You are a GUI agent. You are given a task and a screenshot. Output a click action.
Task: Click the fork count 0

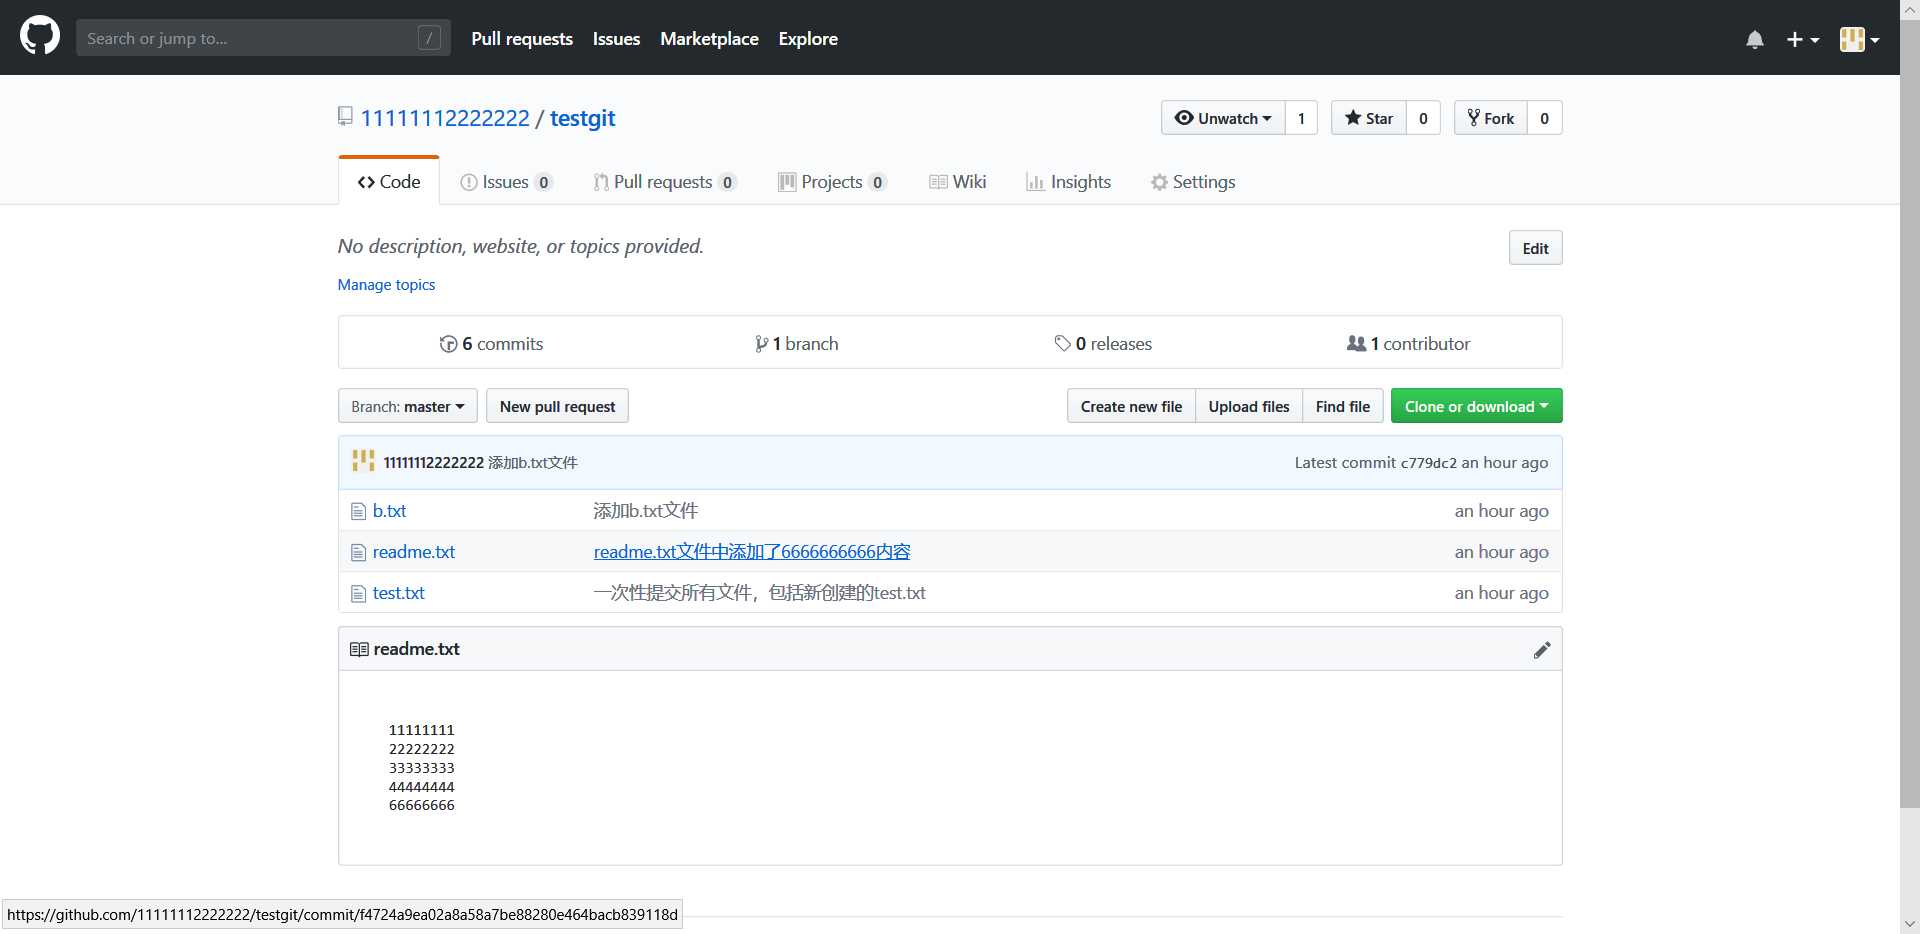click(1544, 118)
